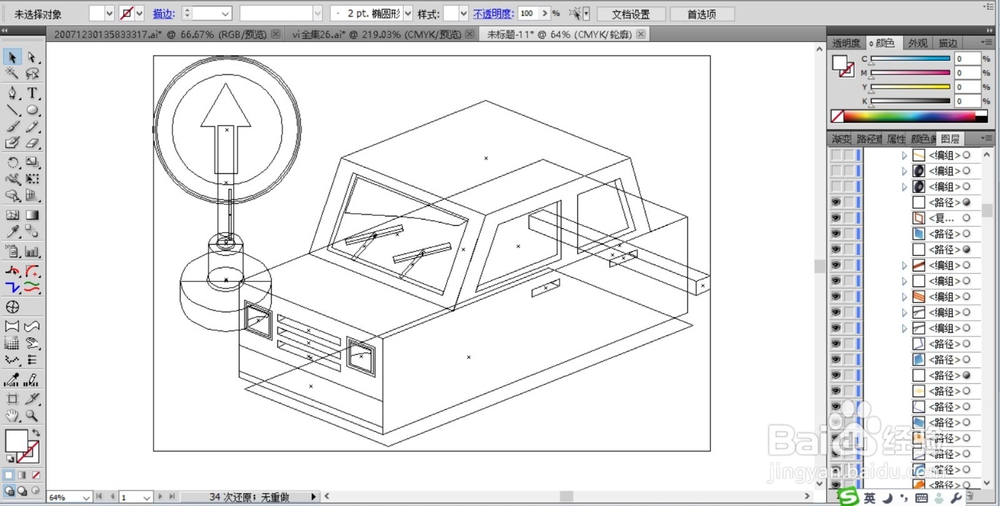Switch toolbox paint mode to Gradient

(22, 475)
